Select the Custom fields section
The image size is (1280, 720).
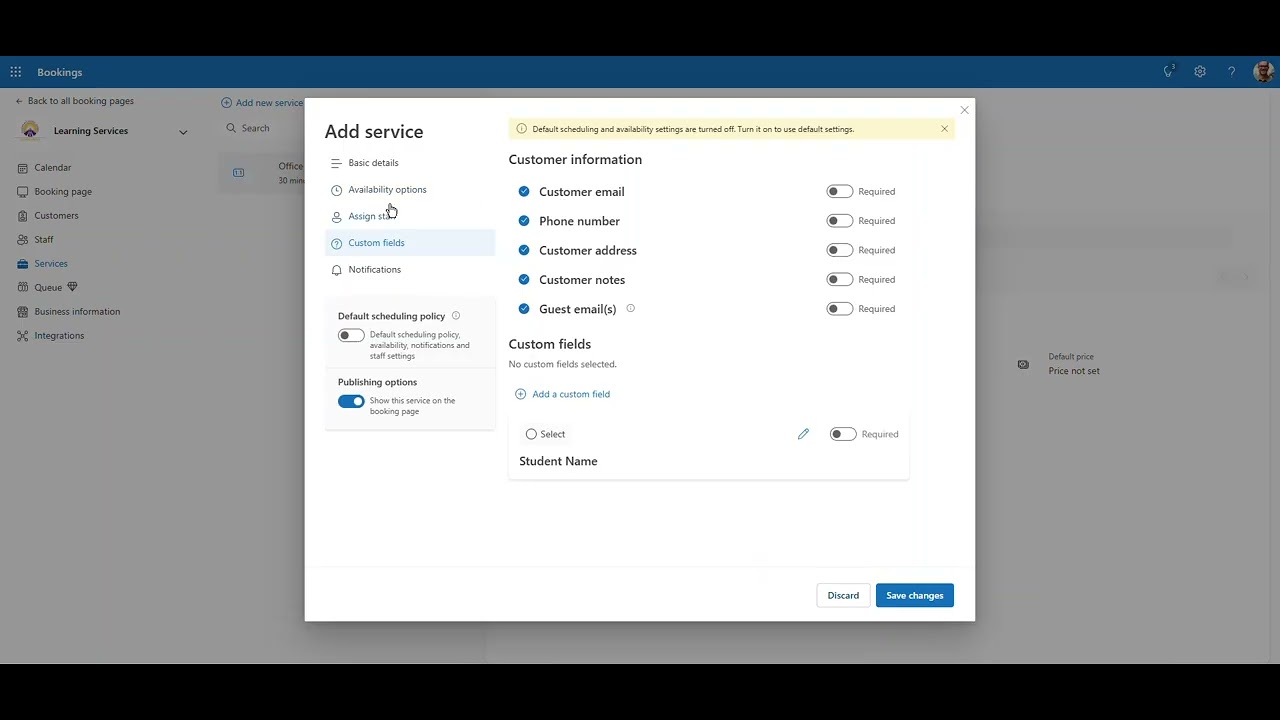tap(410, 243)
